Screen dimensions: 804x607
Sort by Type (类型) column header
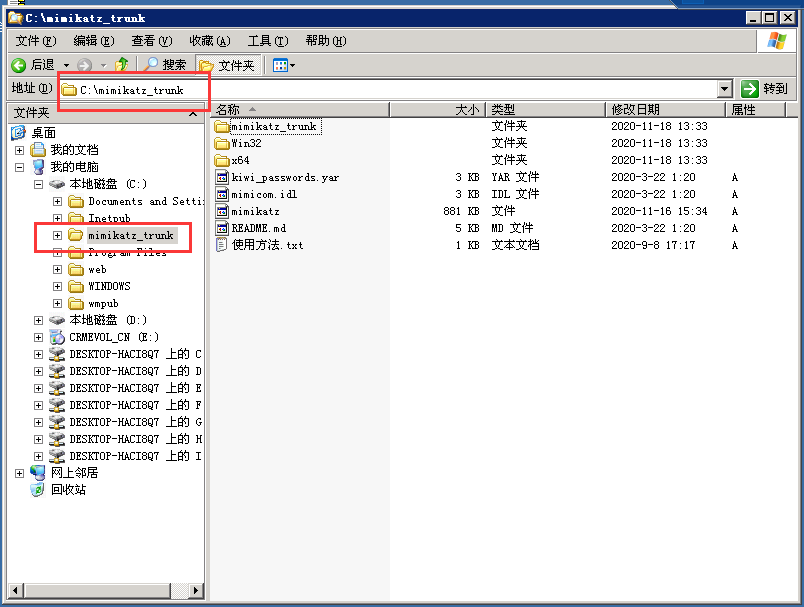click(546, 110)
